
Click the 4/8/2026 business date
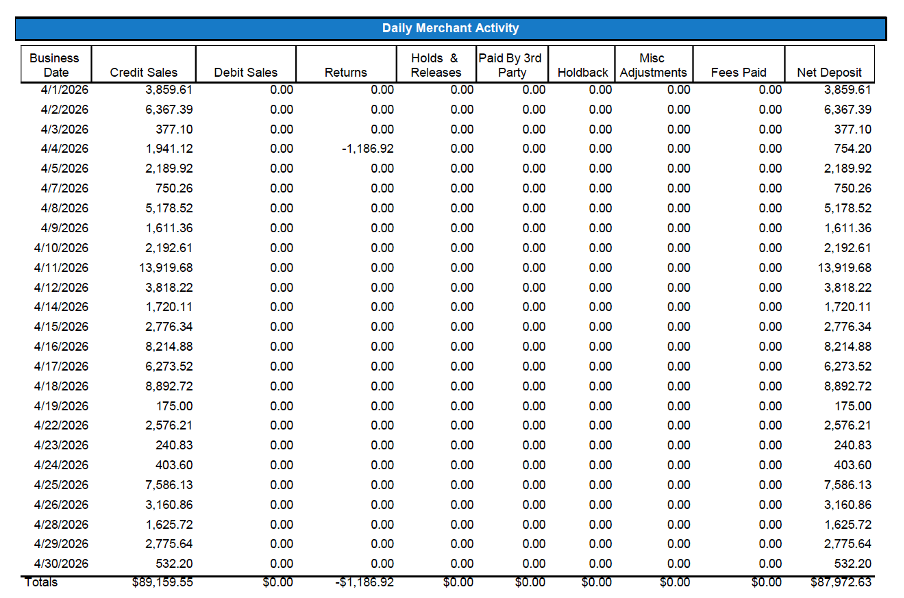65,208
